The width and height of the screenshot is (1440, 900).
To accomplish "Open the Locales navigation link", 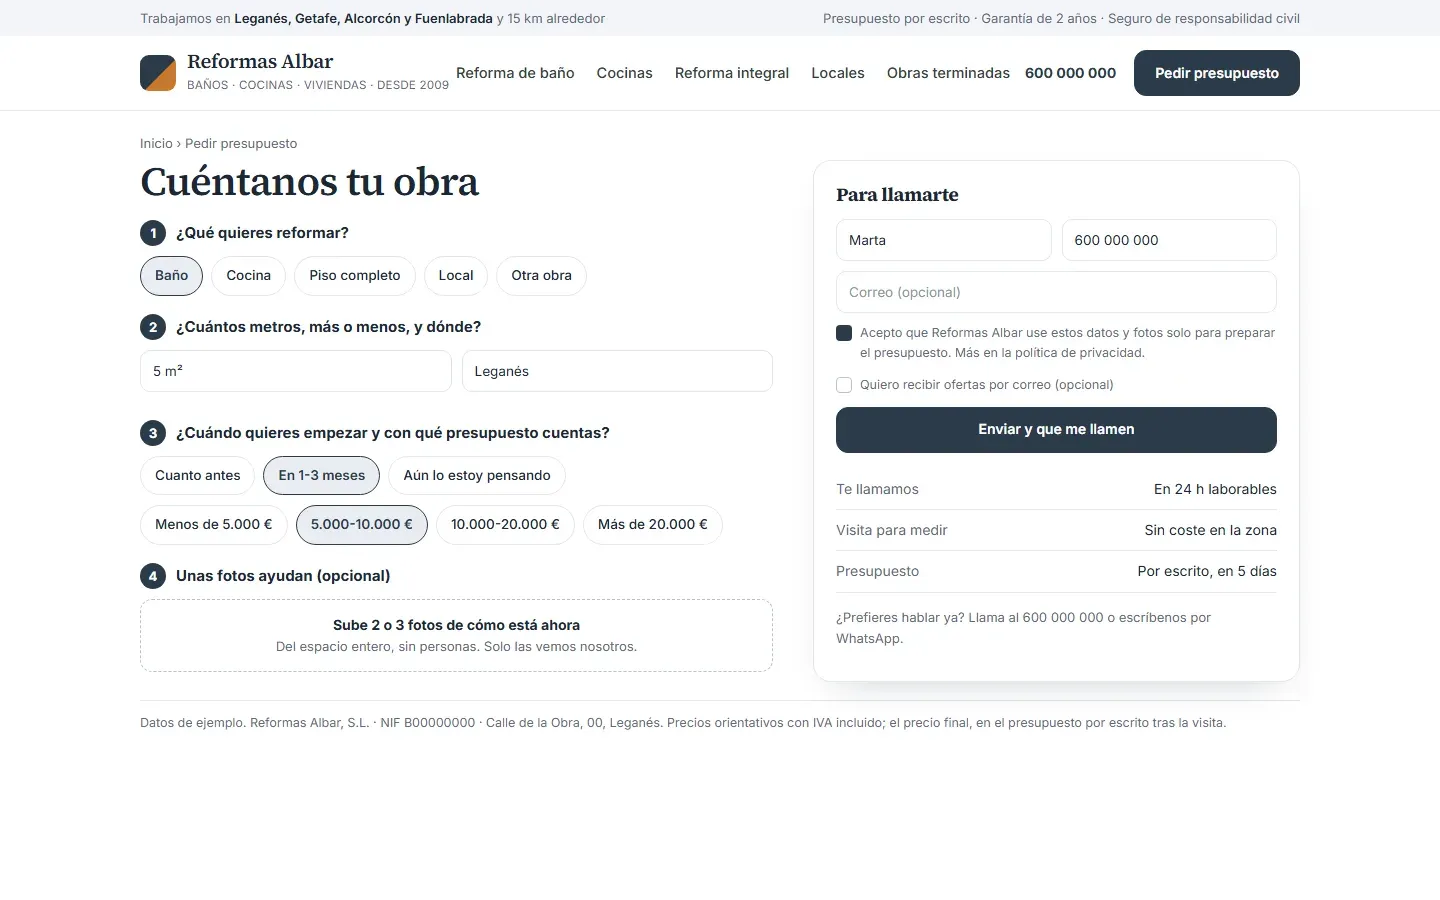I will pyautogui.click(x=838, y=73).
